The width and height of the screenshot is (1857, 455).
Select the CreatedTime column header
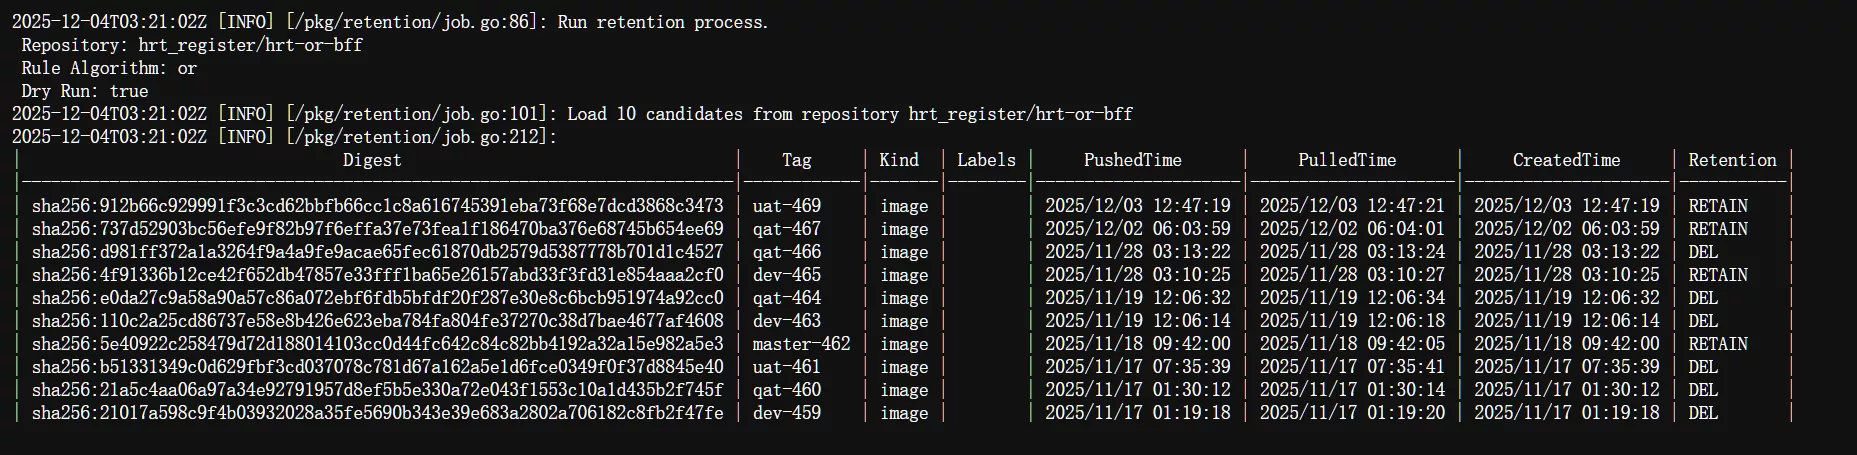click(x=1566, y=160)
